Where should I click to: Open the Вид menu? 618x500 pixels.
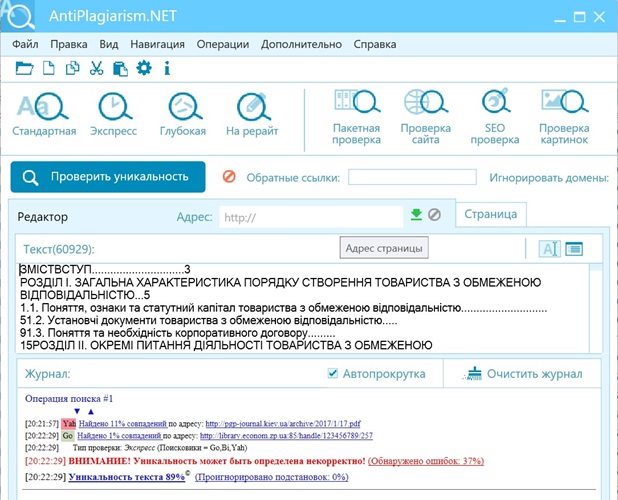(x=109, y=44)
